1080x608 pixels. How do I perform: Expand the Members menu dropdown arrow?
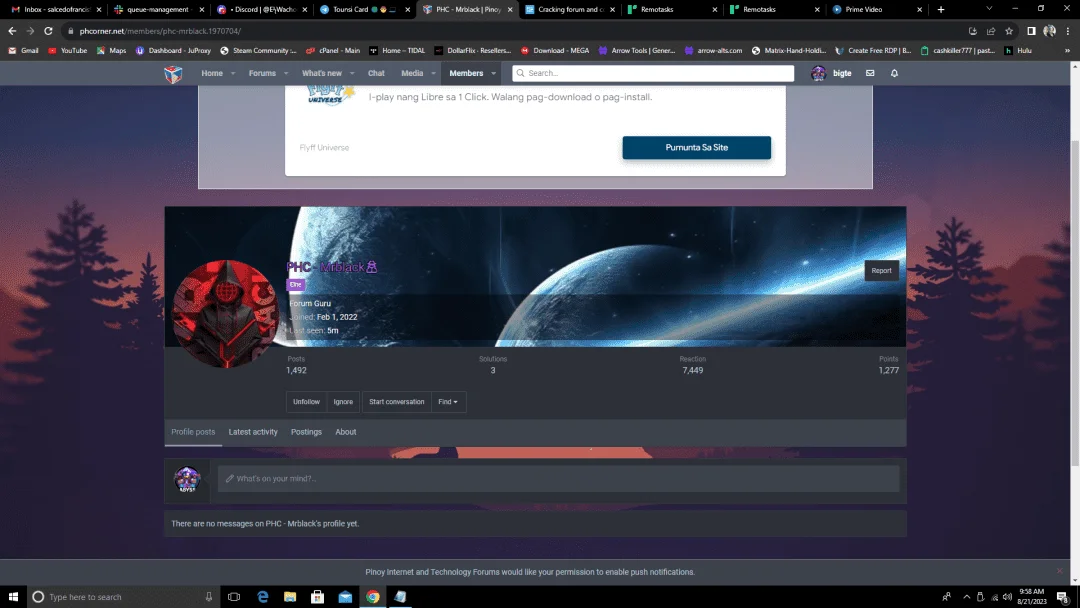(493, 74)
